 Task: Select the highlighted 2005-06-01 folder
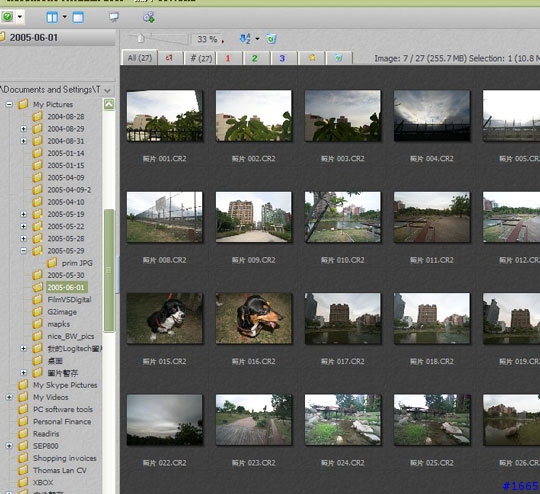66,287
